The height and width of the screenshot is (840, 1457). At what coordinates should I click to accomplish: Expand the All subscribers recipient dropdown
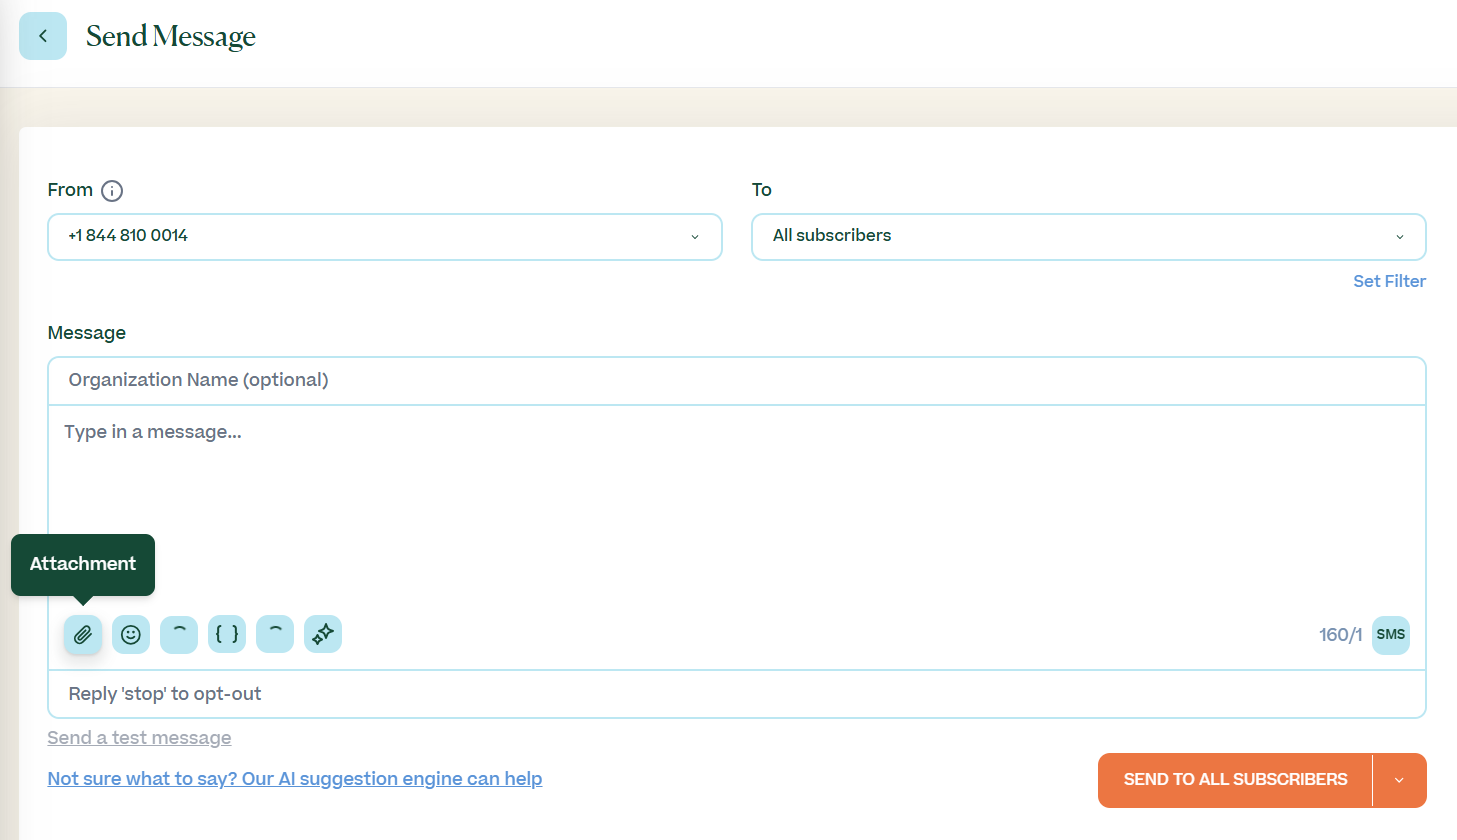[x=1089, y=237]
